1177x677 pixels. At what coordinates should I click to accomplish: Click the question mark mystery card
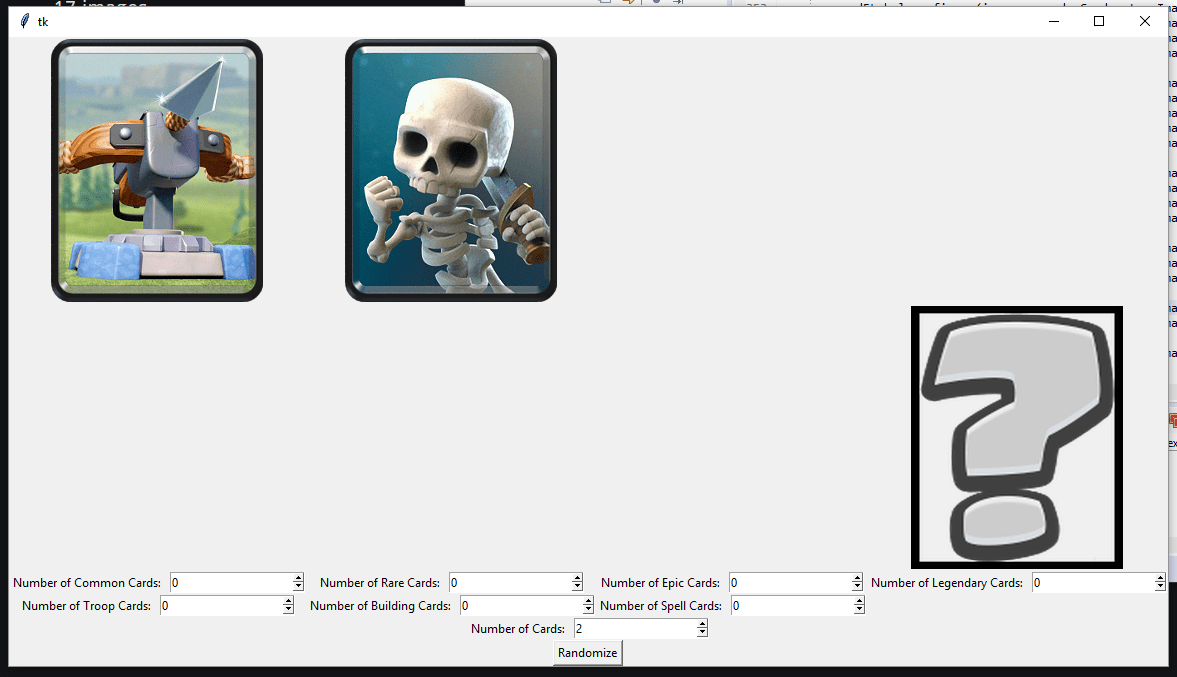[x=1016, y=437]
